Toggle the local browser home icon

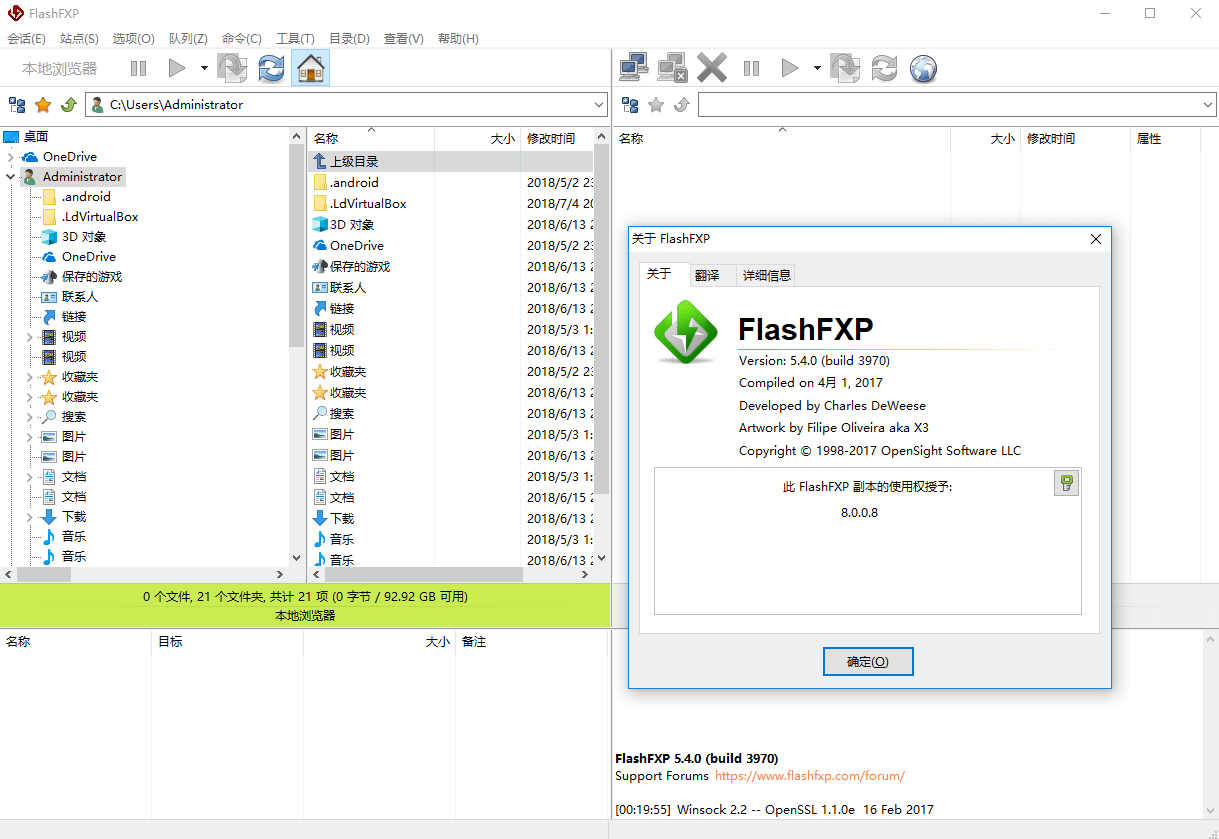pyautogui.click(x=311, y=68)
